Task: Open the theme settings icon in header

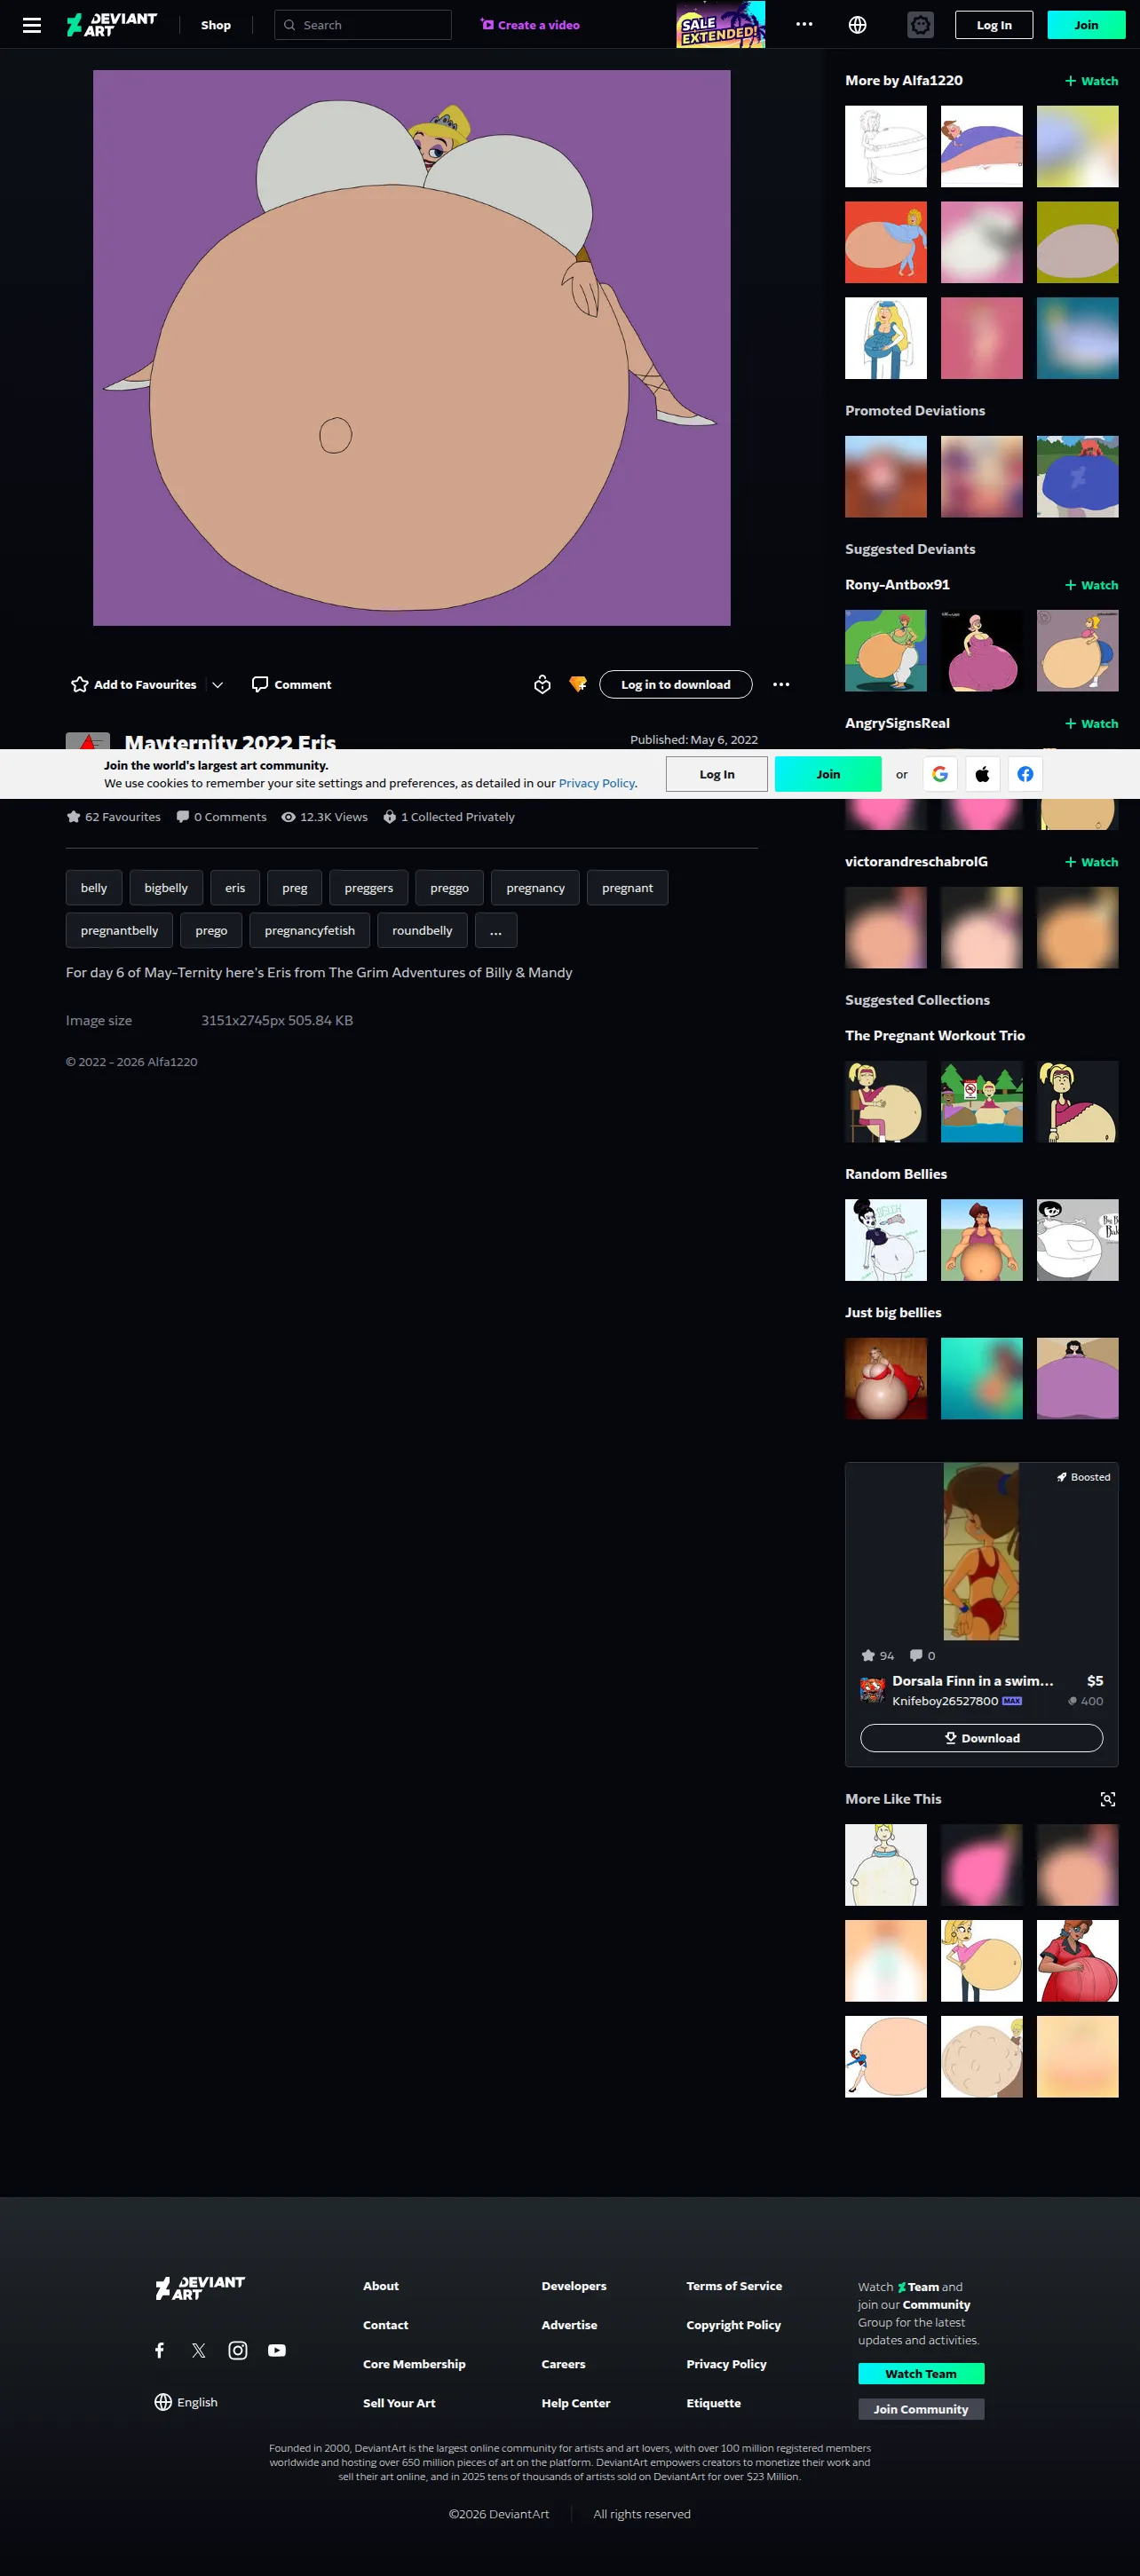Action: click(920, 25)
